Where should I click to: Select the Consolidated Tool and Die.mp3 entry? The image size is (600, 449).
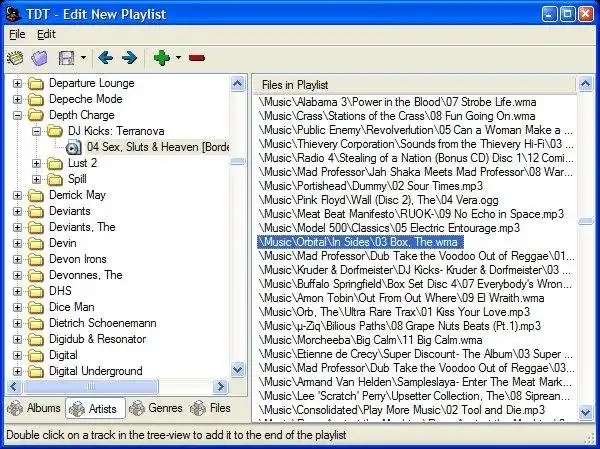[401, 410]
